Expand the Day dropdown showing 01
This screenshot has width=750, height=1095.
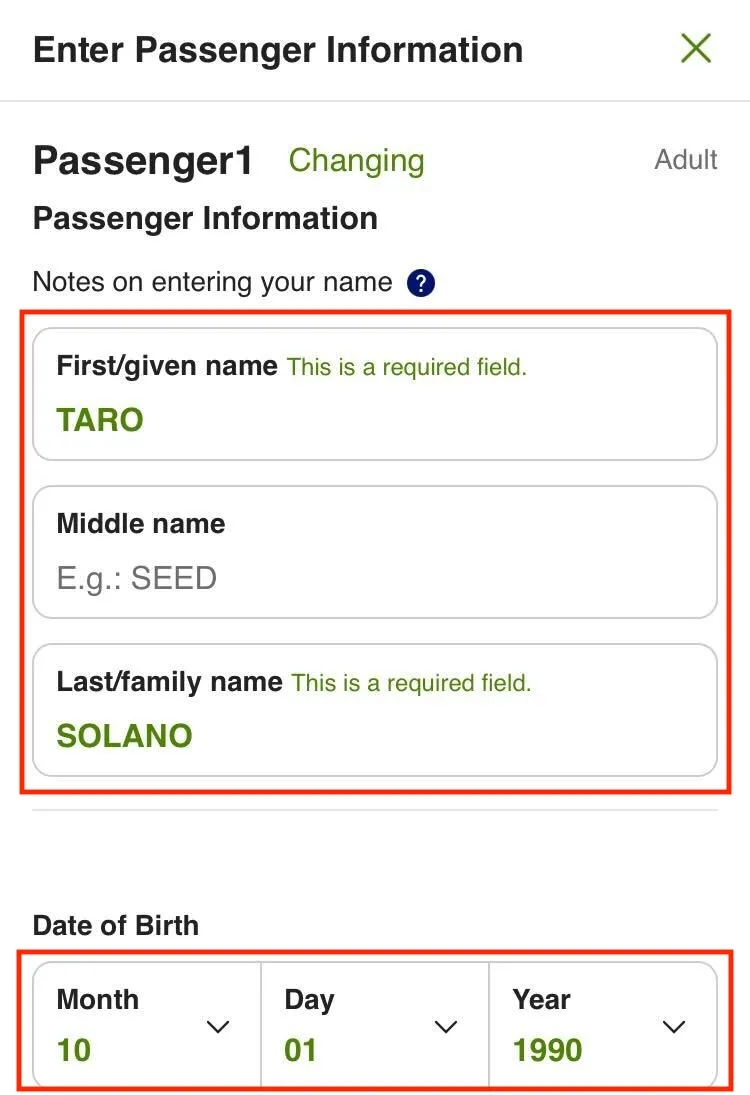(374, 1025)
